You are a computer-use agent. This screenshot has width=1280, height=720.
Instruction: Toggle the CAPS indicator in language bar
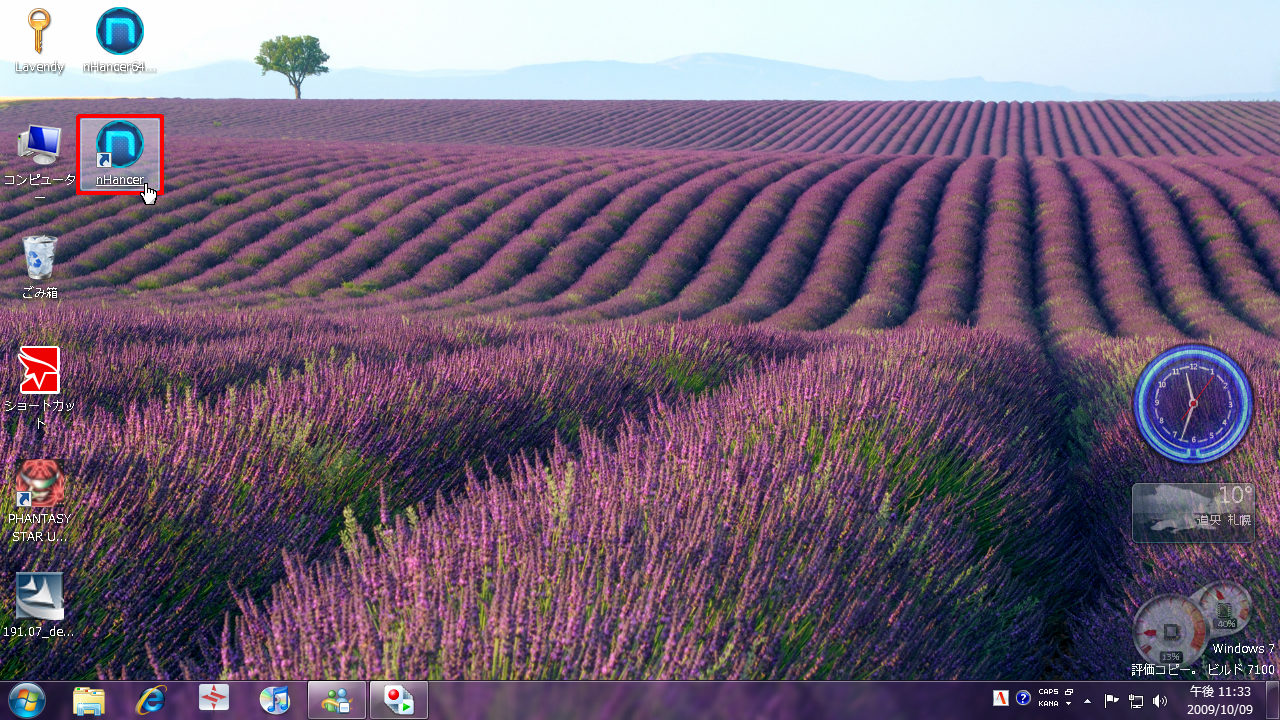tap(1048, 692)
